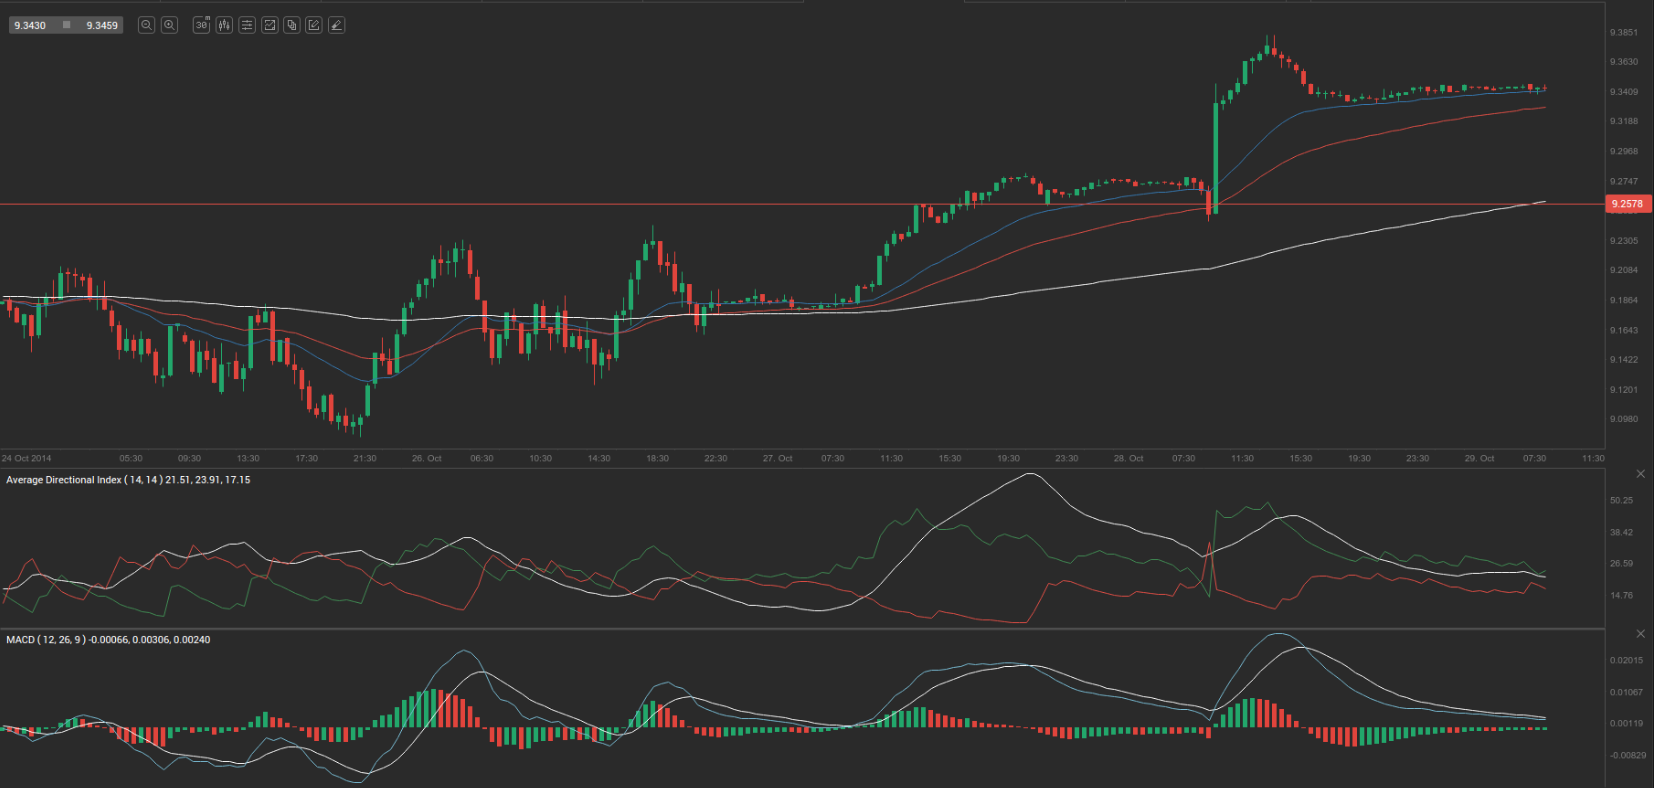
Task: Click the 28. Oct date label
Action: pos(1128,458)
